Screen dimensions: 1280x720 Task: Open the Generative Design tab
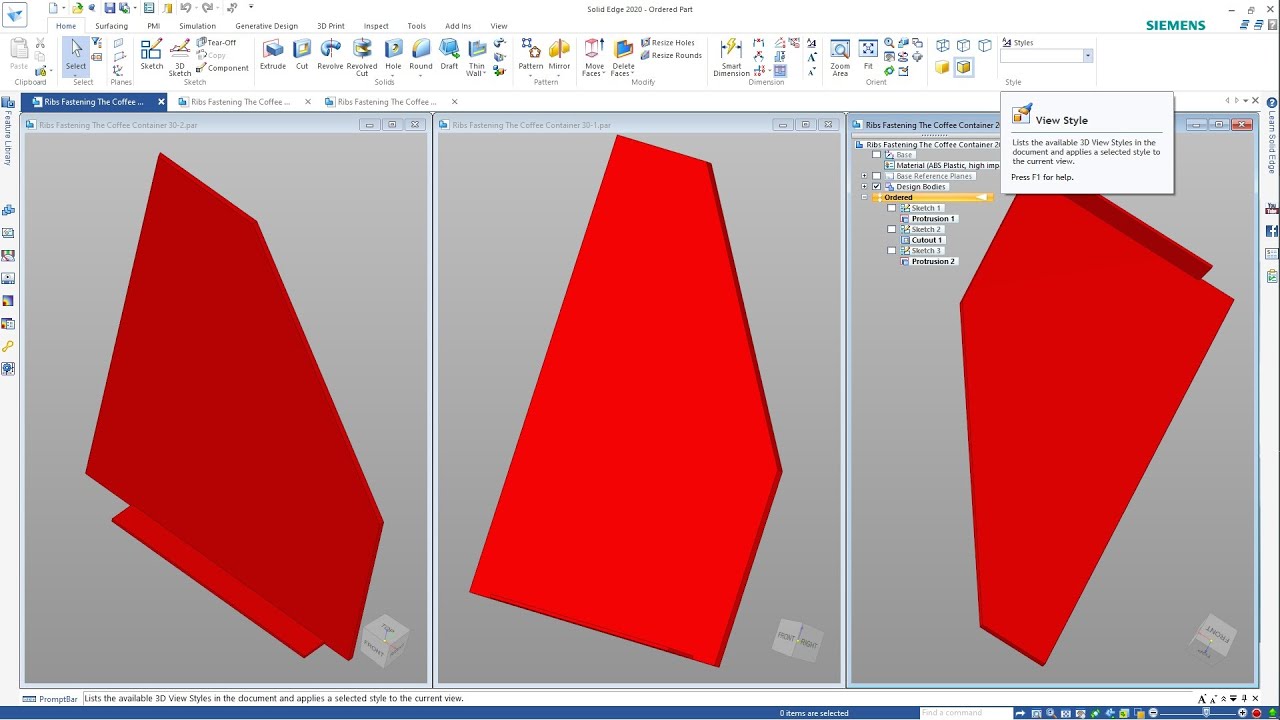point(266,26)
